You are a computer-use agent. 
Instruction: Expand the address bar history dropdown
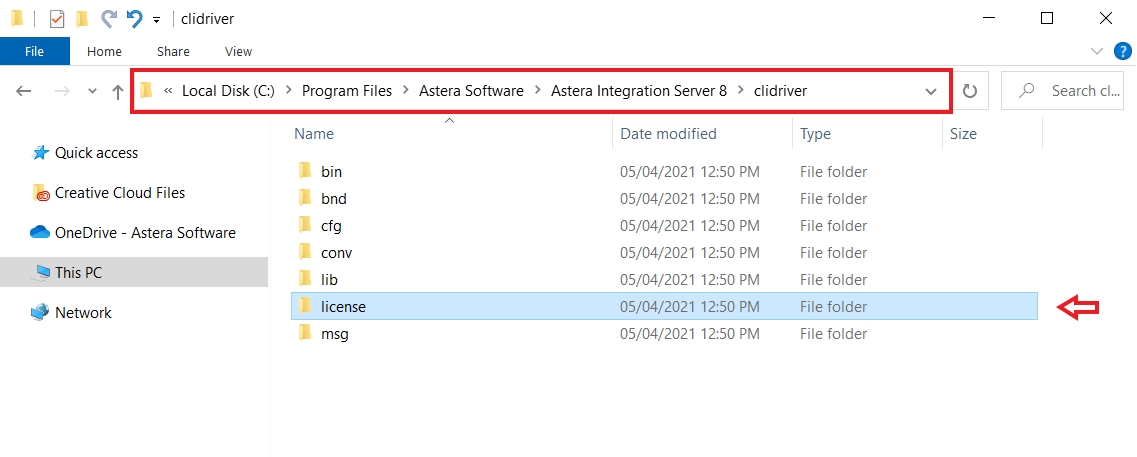pyautogui.click(x=931, y=91)
